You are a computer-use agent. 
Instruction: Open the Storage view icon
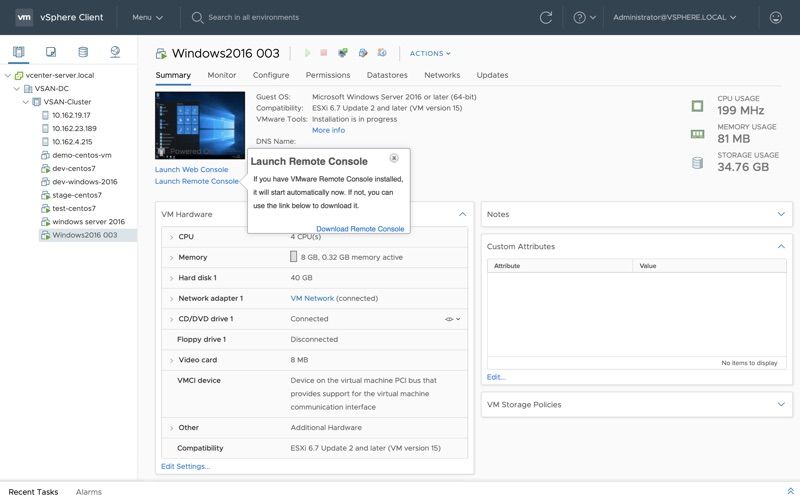coord(83,52)
